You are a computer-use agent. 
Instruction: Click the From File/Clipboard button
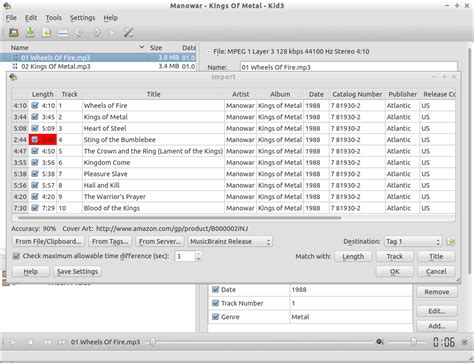48,241
